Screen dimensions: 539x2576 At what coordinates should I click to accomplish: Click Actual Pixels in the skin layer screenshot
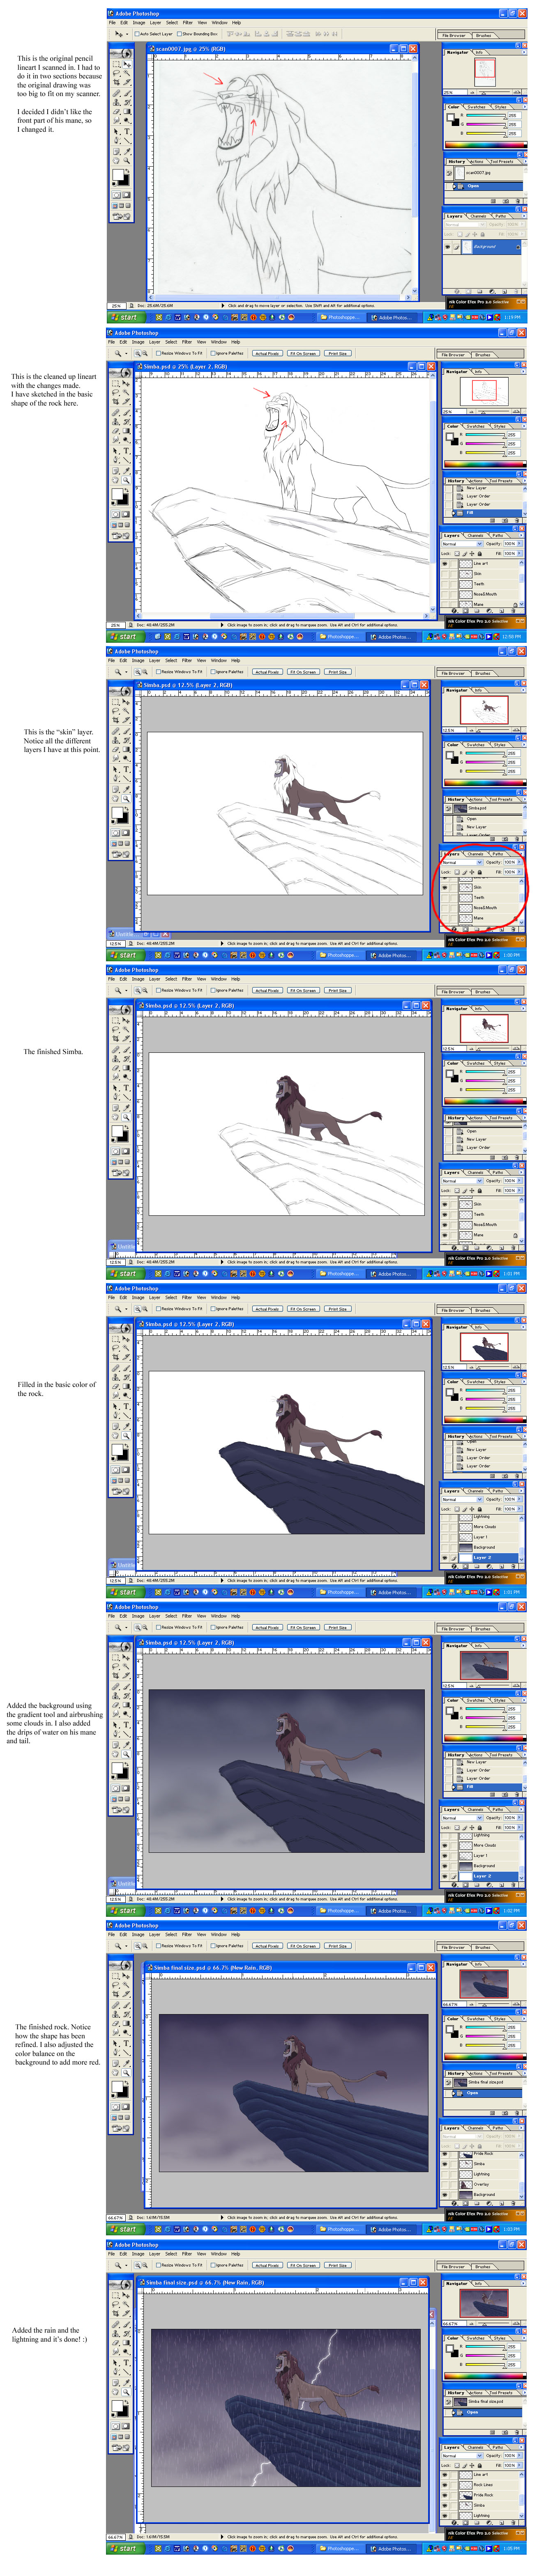(267, 672)
